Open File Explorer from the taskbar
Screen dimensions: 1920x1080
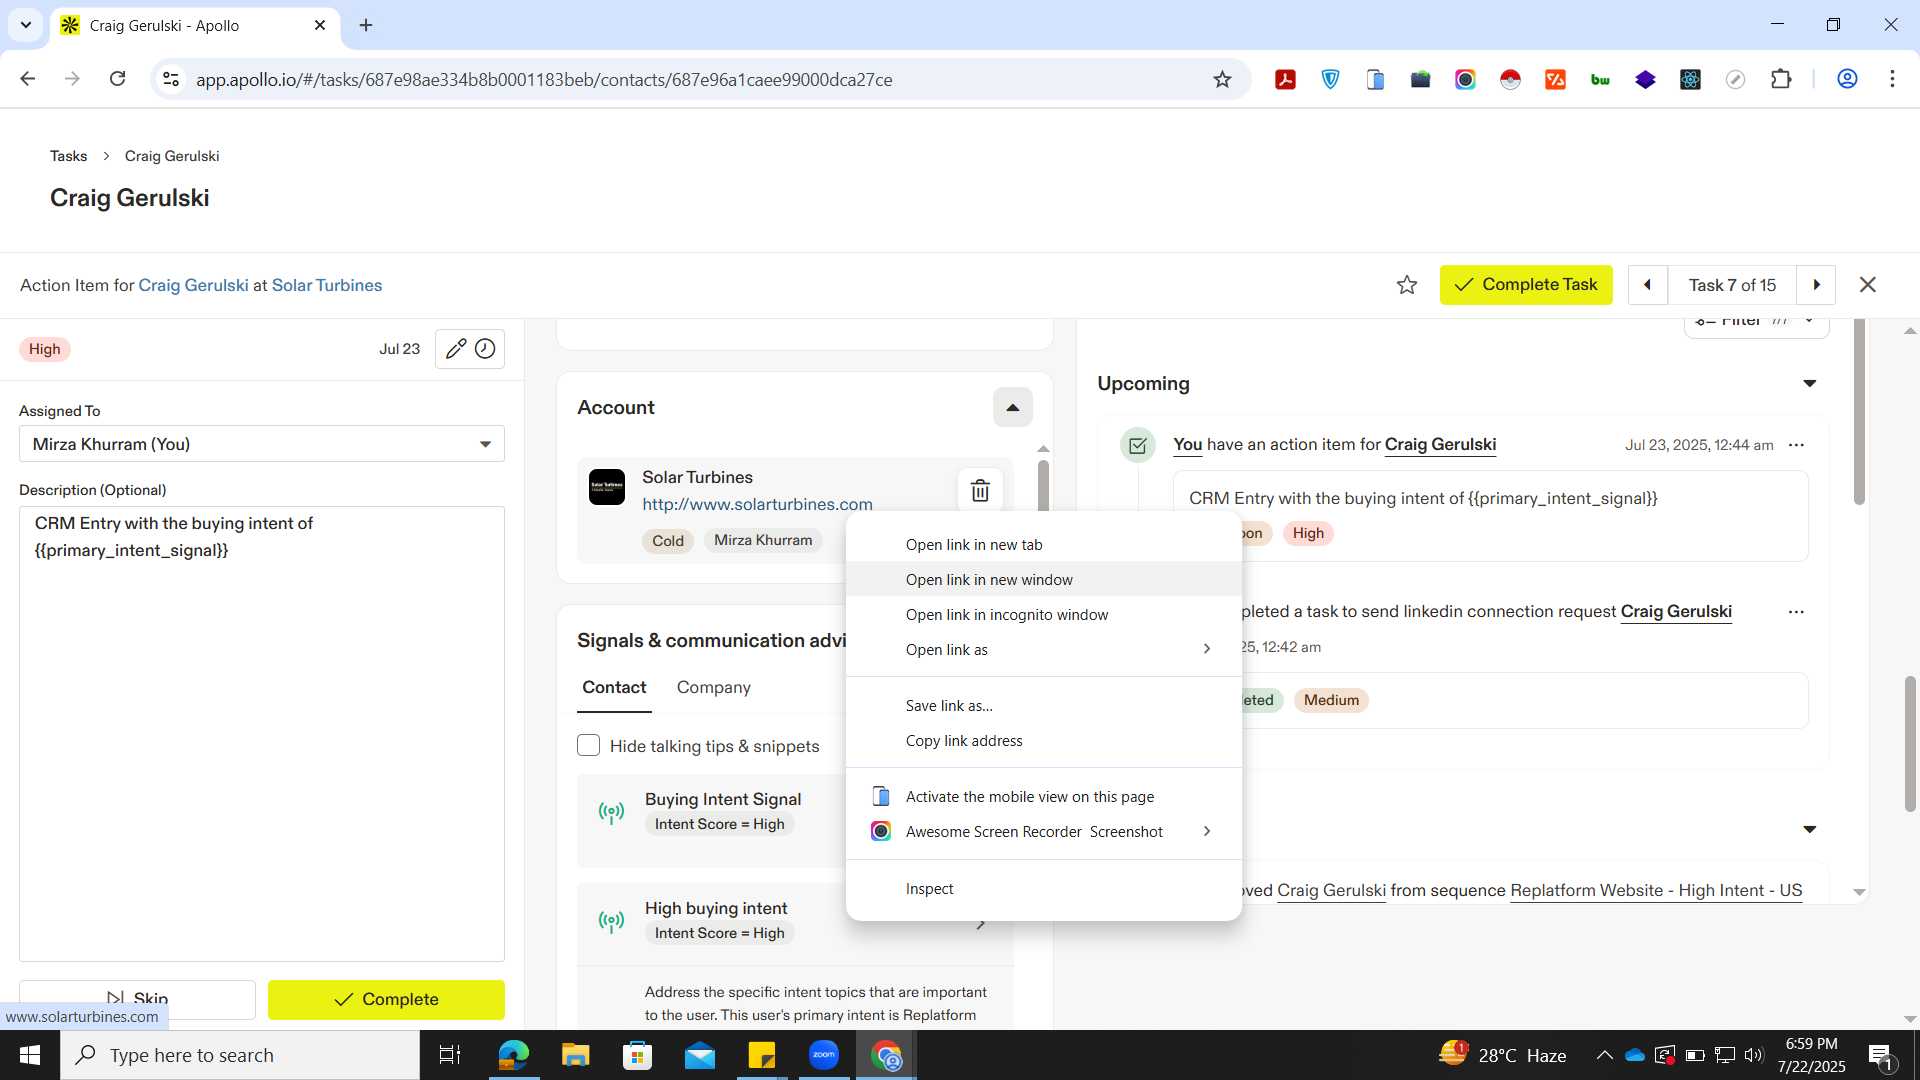coord(575,1055)
